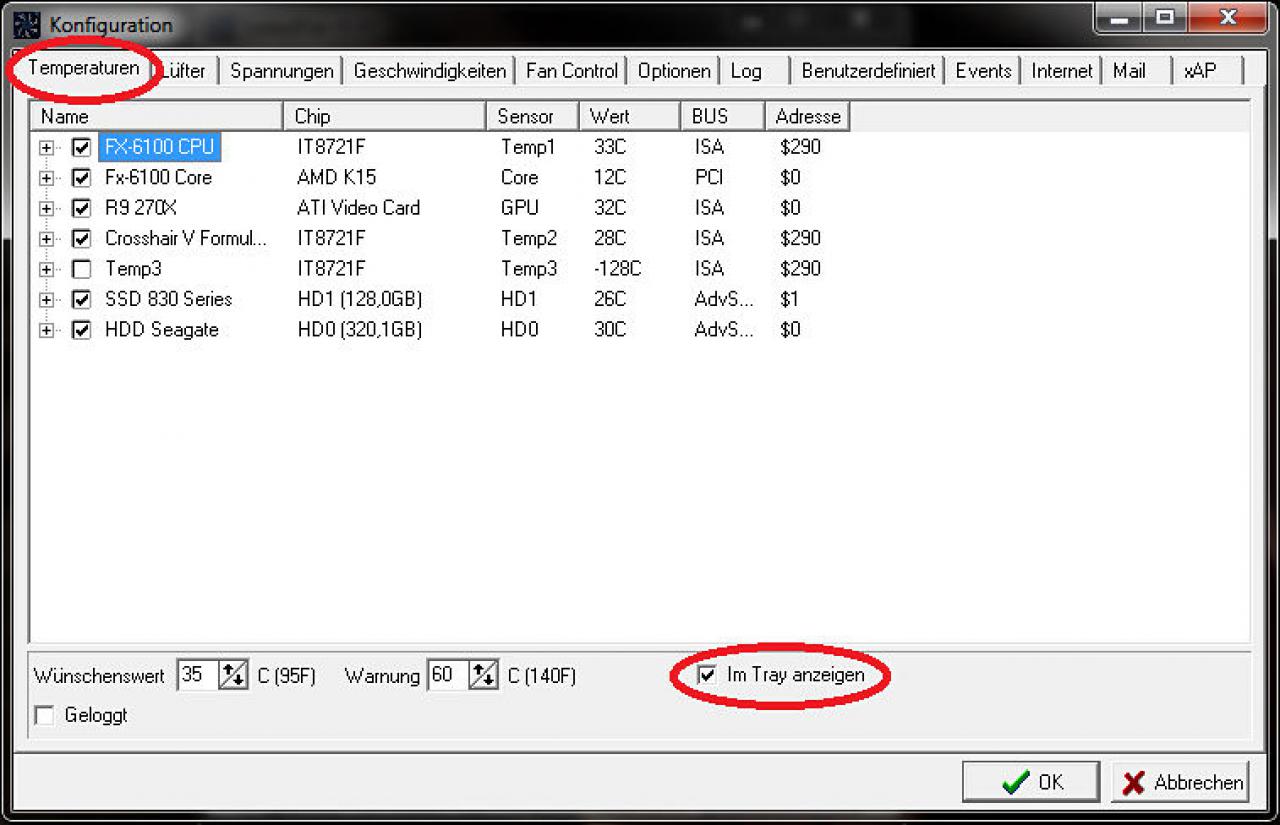Sort by the Adresse column header

point(808,117)
